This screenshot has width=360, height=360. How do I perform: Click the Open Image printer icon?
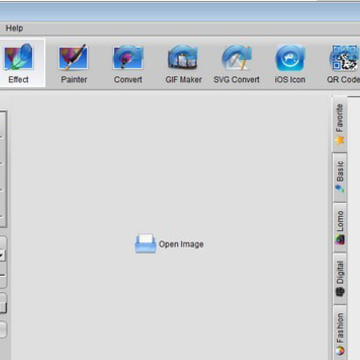pyautogui.click(x=146, y=243)
